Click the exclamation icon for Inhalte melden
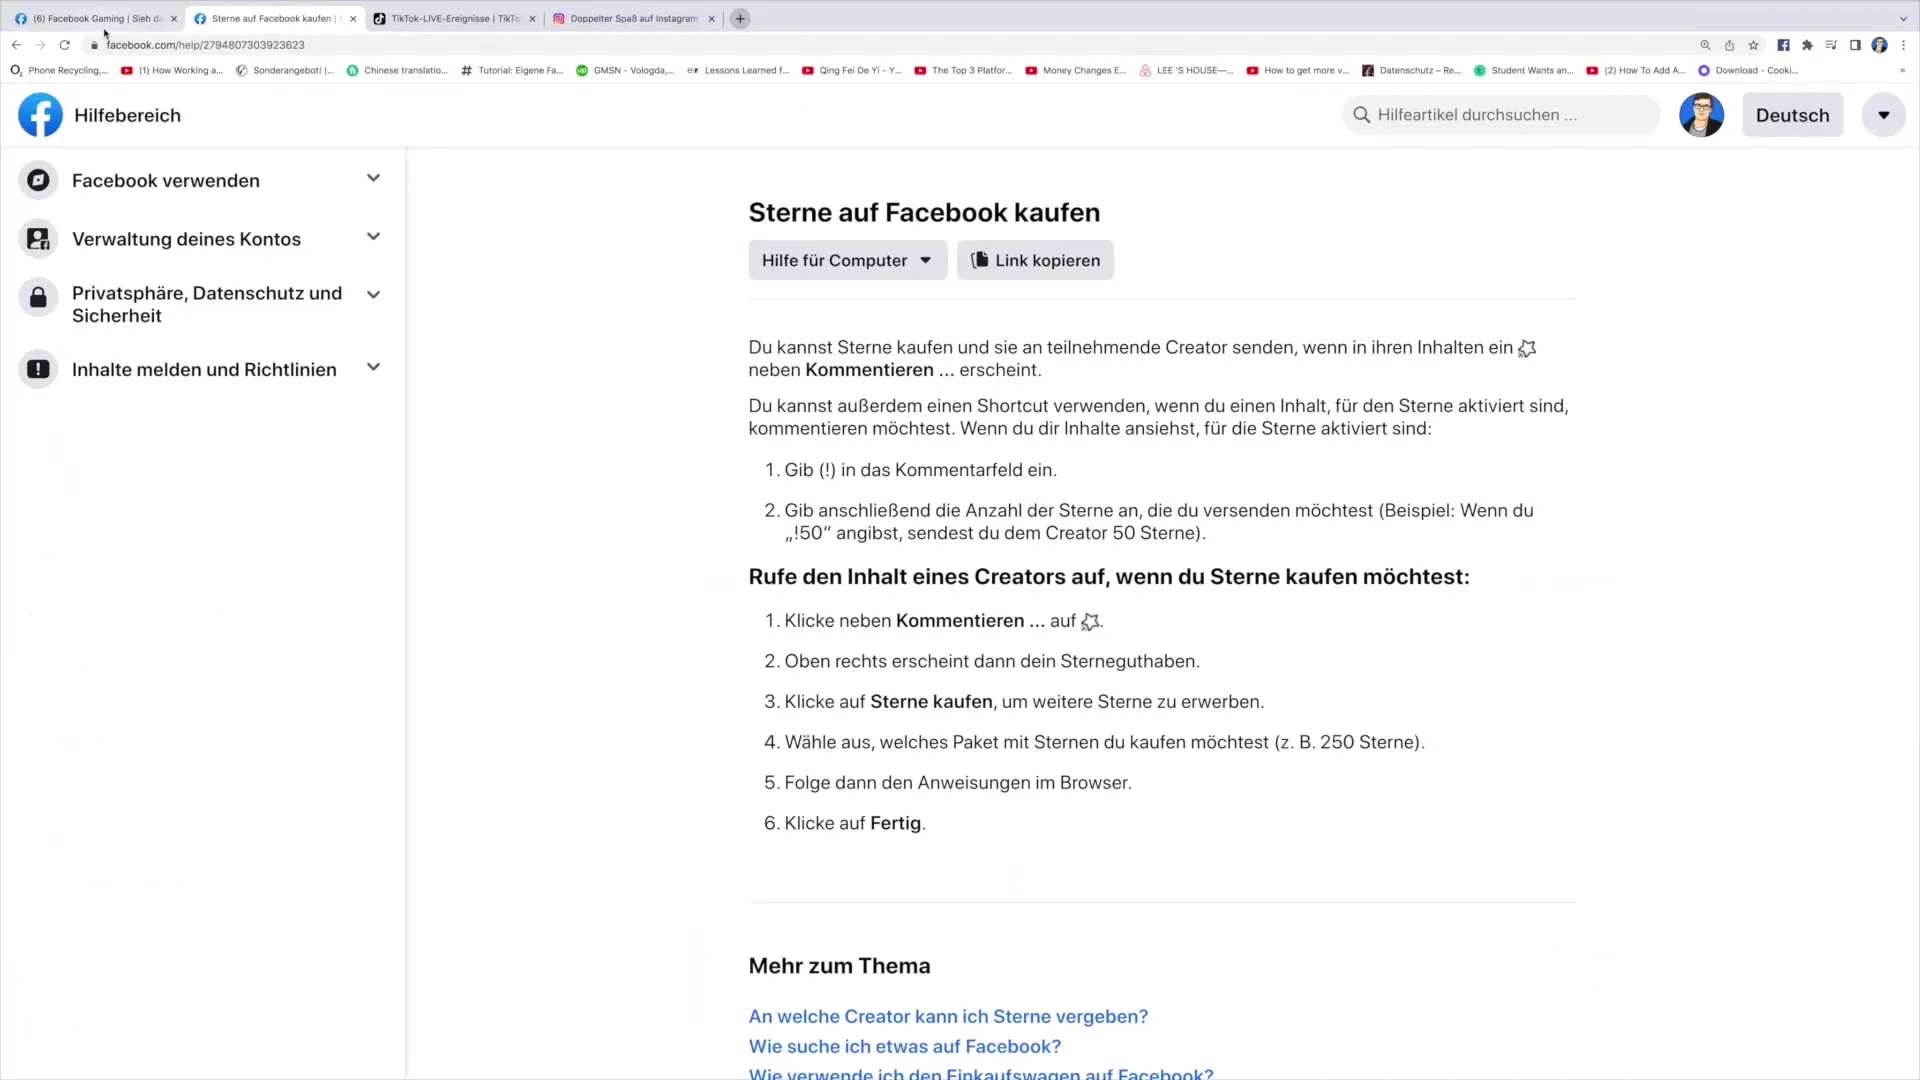The width and height of the screenshot is (1920, 1080). tap(38, 369)
